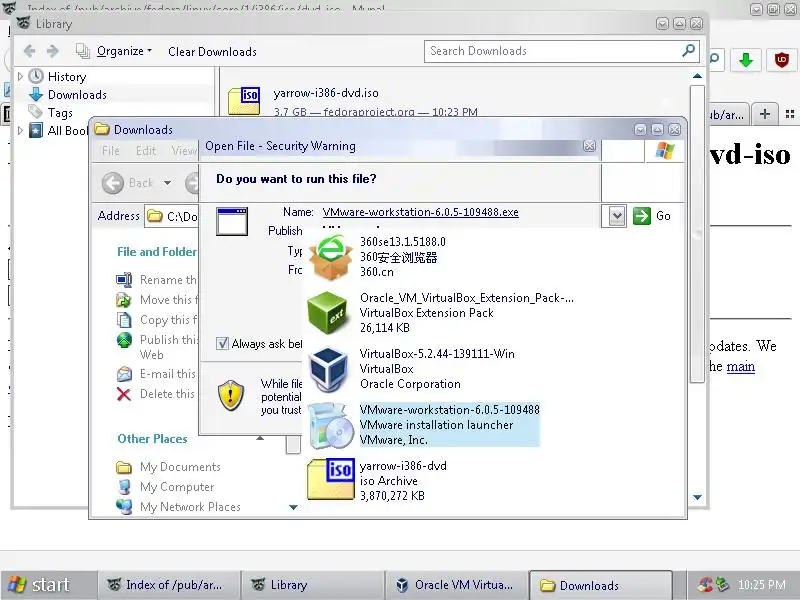800x600 pixels.
Task: Switch to Library taskbar button
Action: (x=312, y=585)
